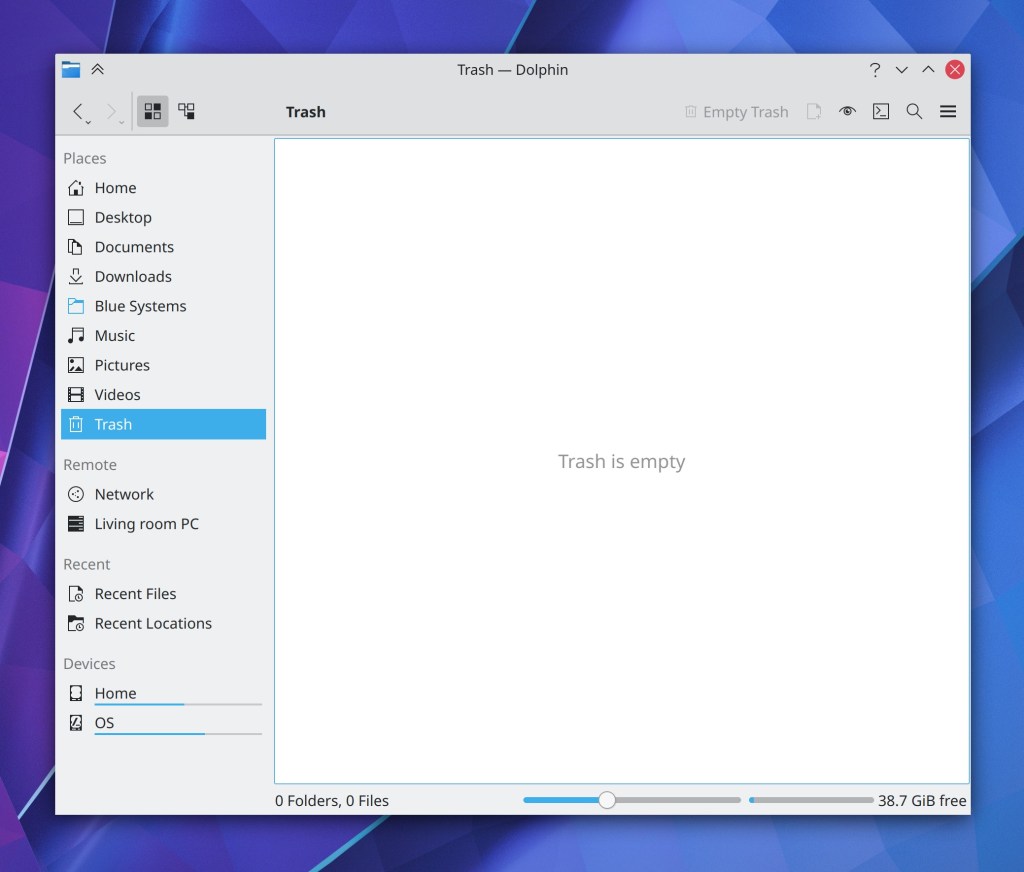Select Downloads in the sidebar
Viewport: 1024px width, 872px height.
tap(132, 277)
